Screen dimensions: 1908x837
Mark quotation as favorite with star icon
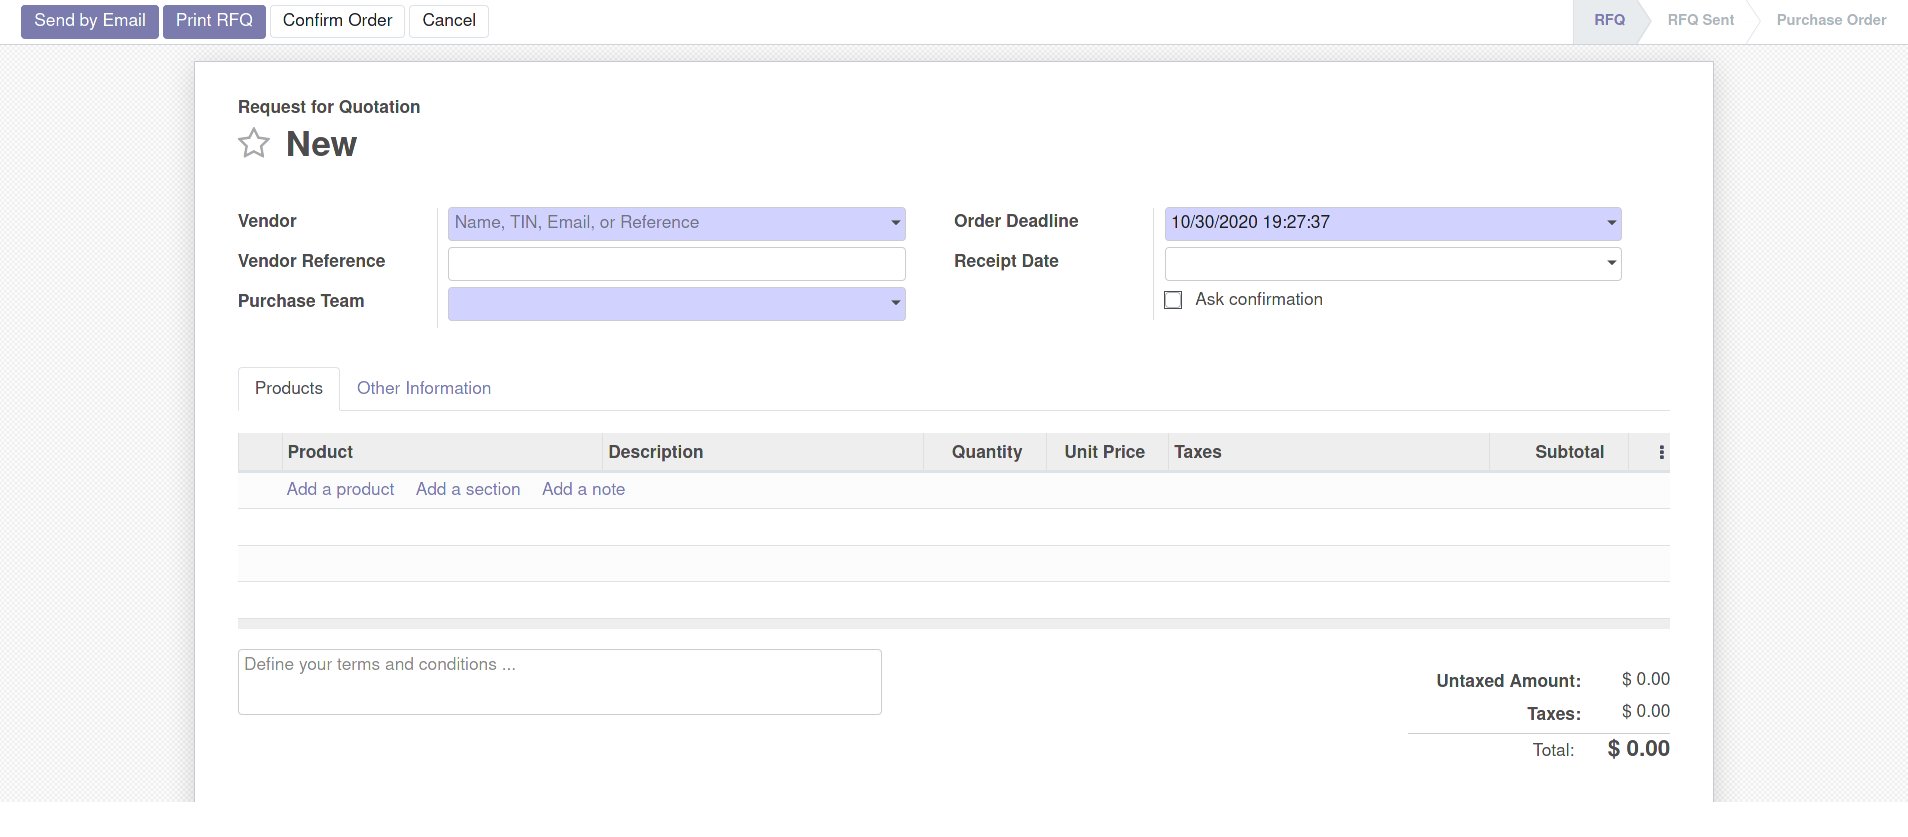point(254,144)
